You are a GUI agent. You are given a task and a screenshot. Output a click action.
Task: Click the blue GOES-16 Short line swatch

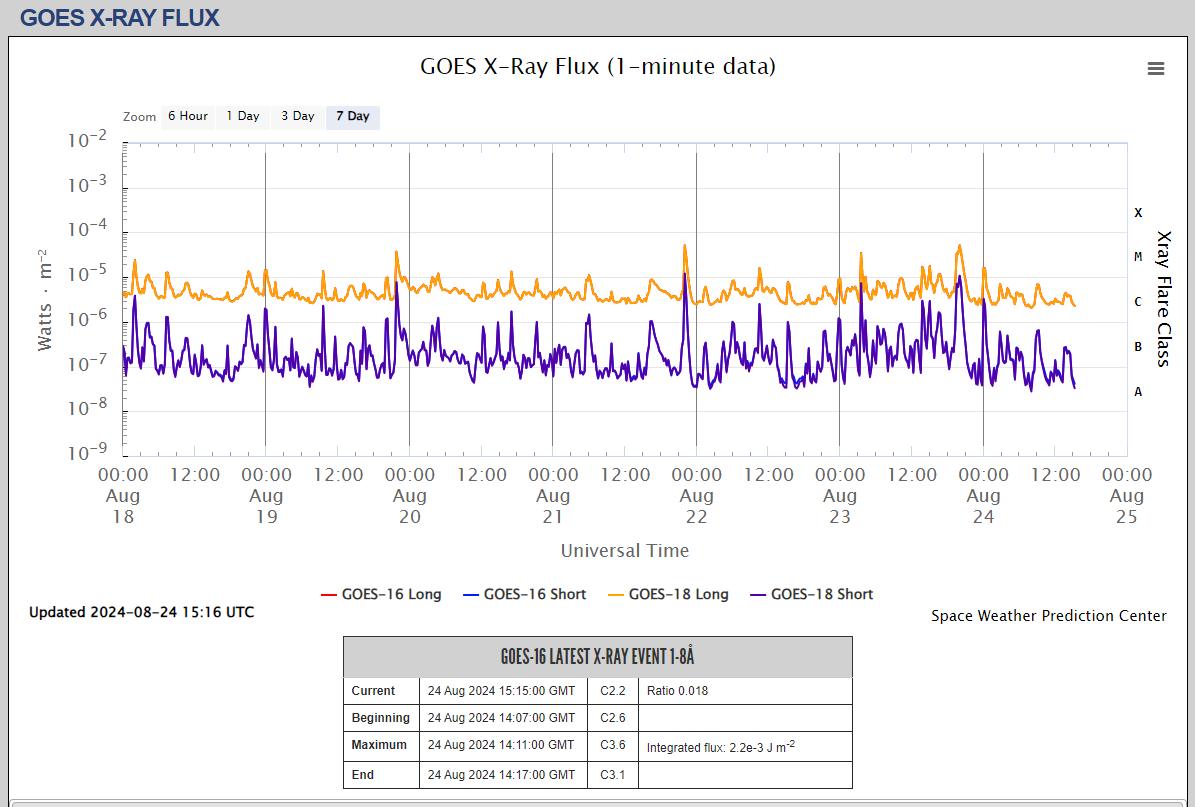471,595
